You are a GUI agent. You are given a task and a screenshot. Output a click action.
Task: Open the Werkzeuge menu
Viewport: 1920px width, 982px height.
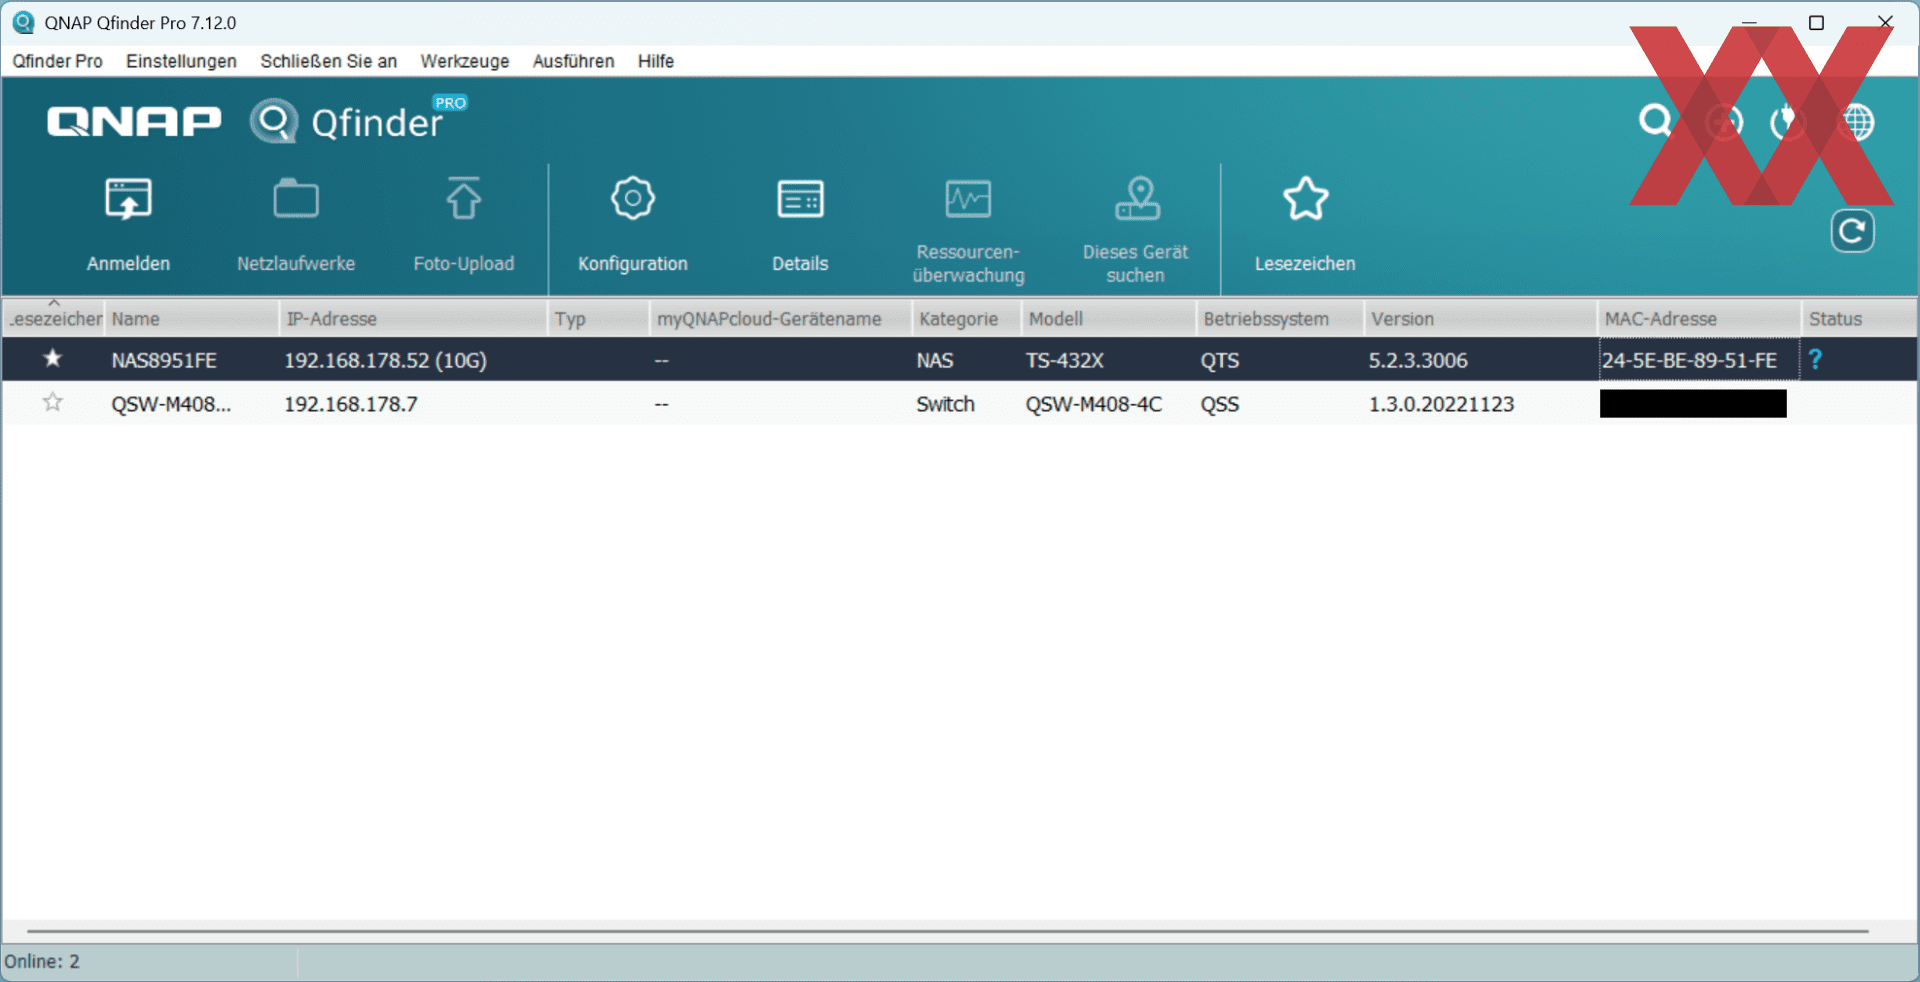click(x=464, y=61)
